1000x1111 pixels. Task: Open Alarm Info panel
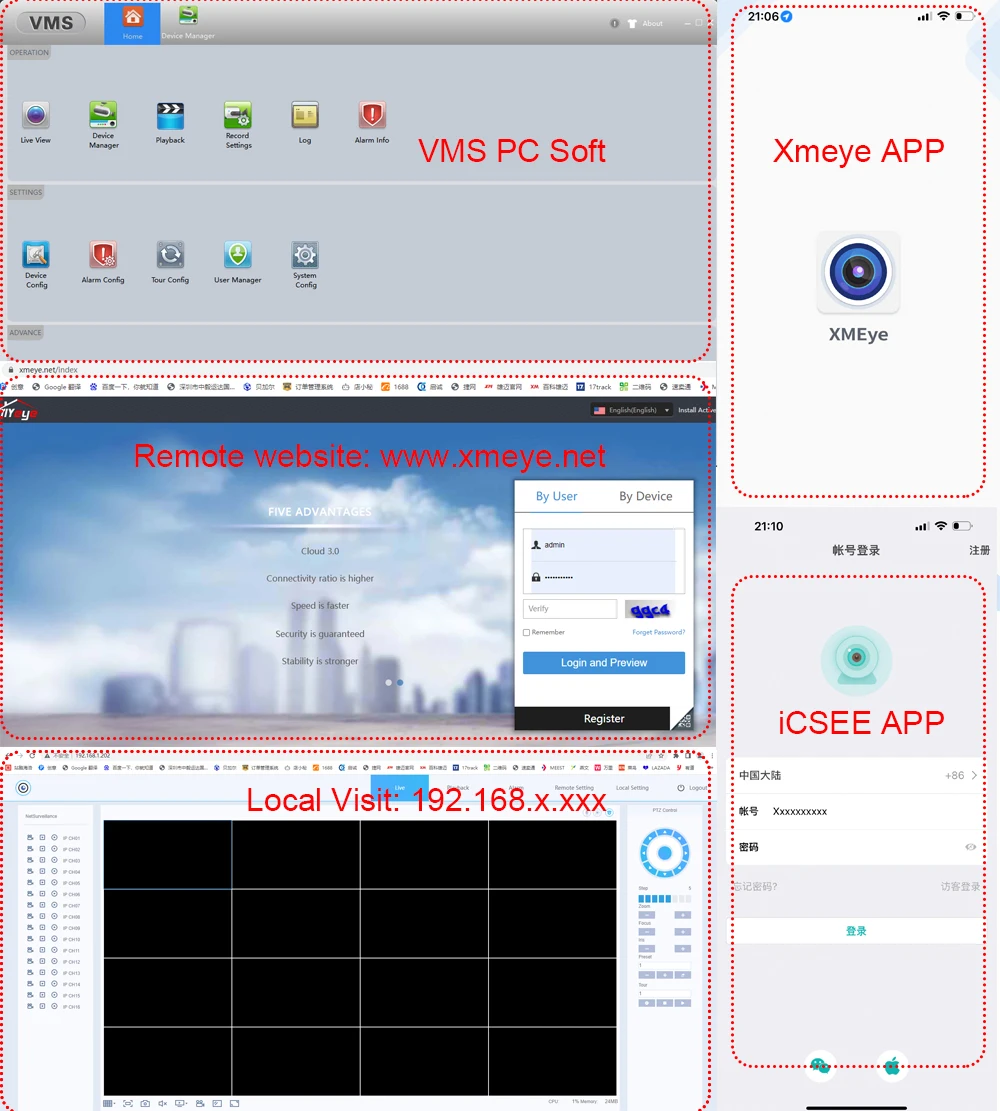pos(372,116)
